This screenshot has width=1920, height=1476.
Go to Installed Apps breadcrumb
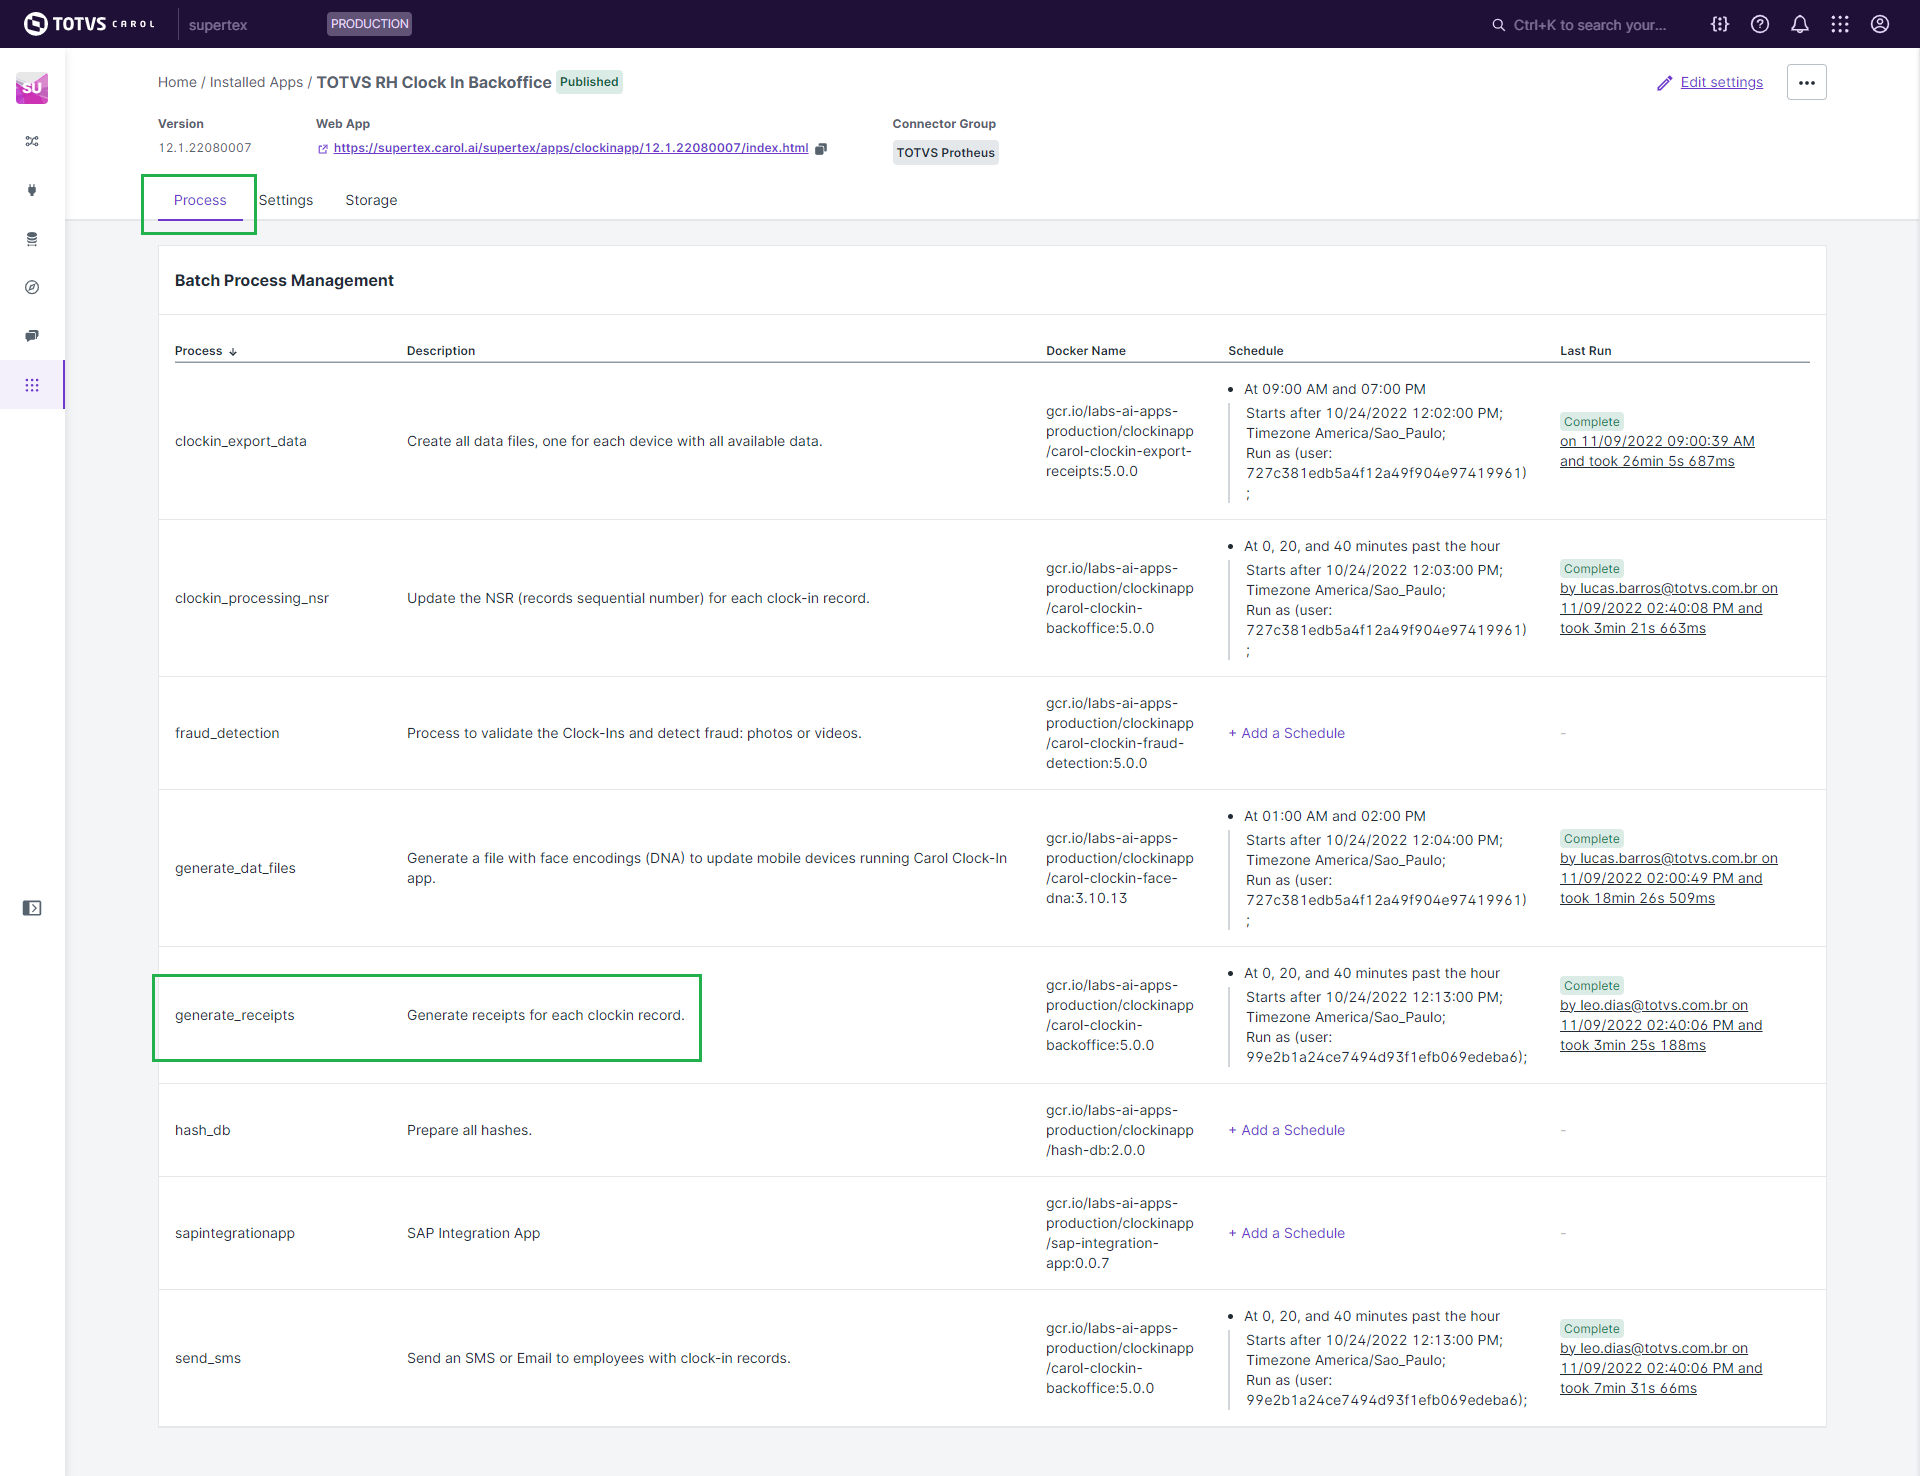256,83
